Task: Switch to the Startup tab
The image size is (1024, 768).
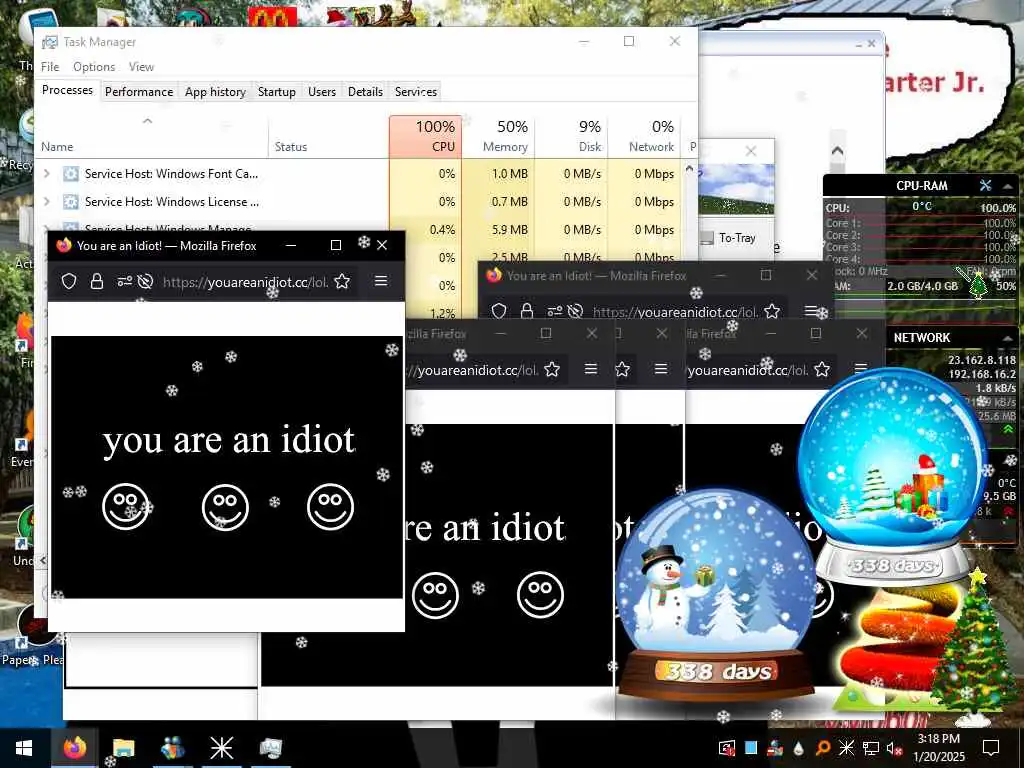Action: [277, 91]
